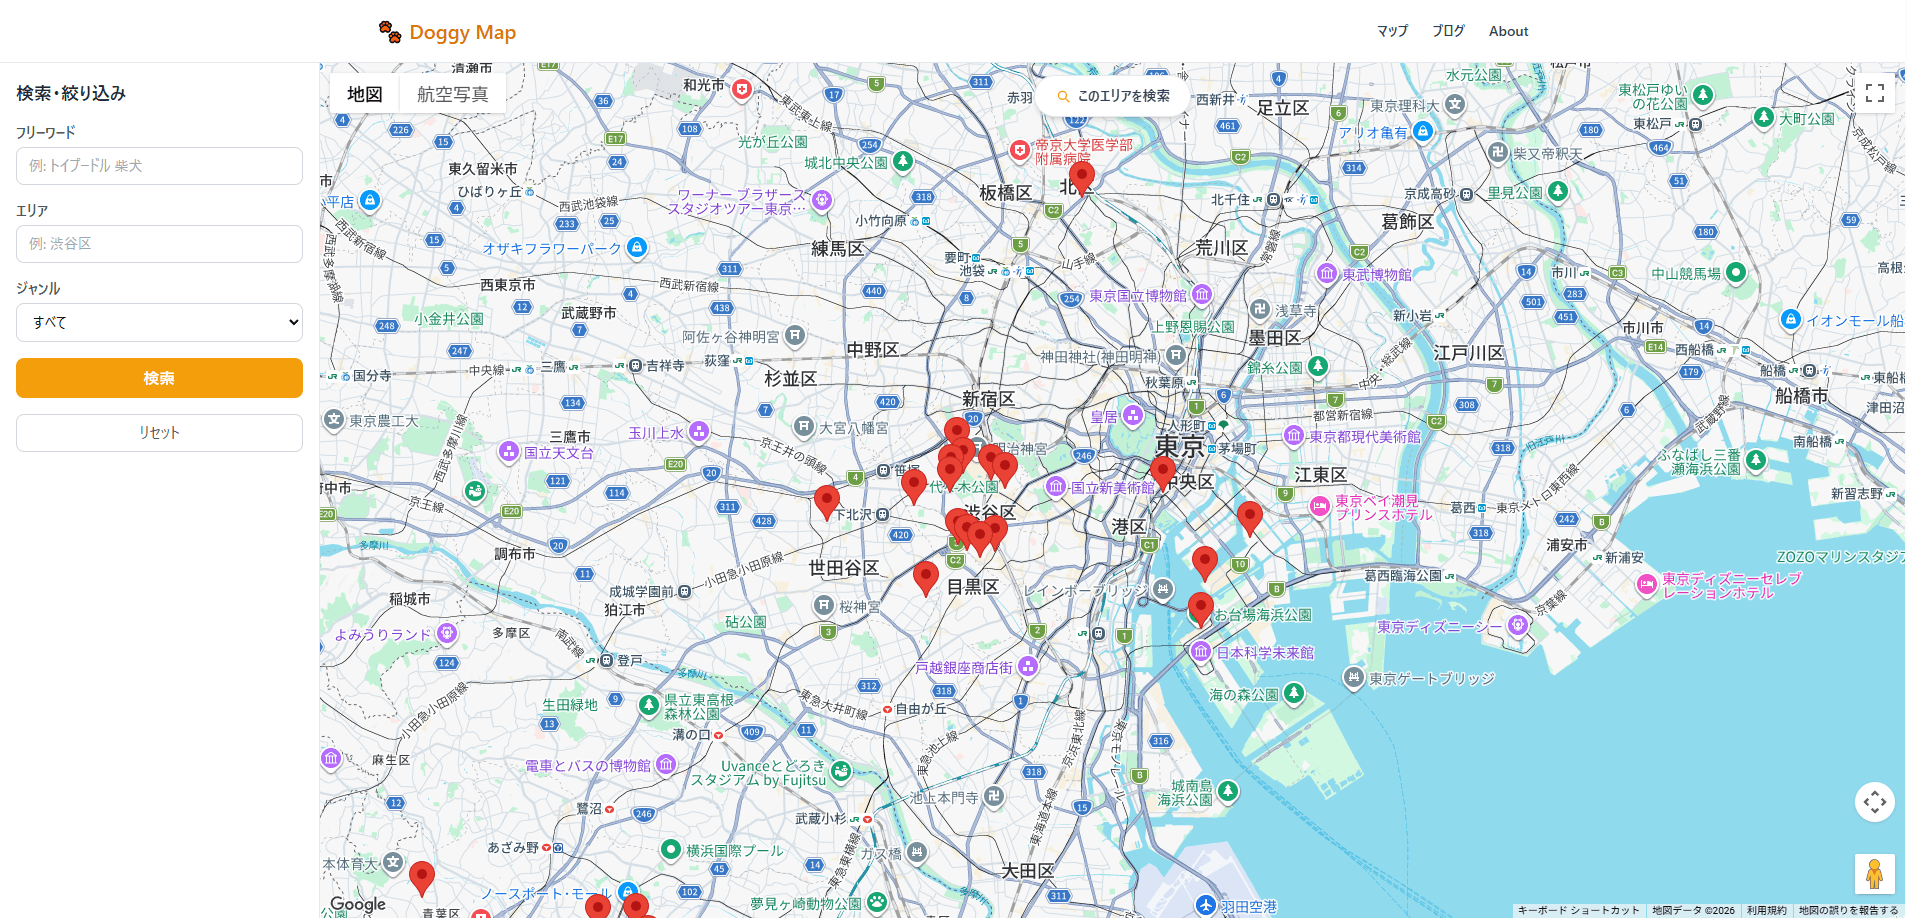Click the 帝京大学医学部附属病院 hospital icon
Viewport: 1907px width, 918px height.
[x=1019, y=150]
